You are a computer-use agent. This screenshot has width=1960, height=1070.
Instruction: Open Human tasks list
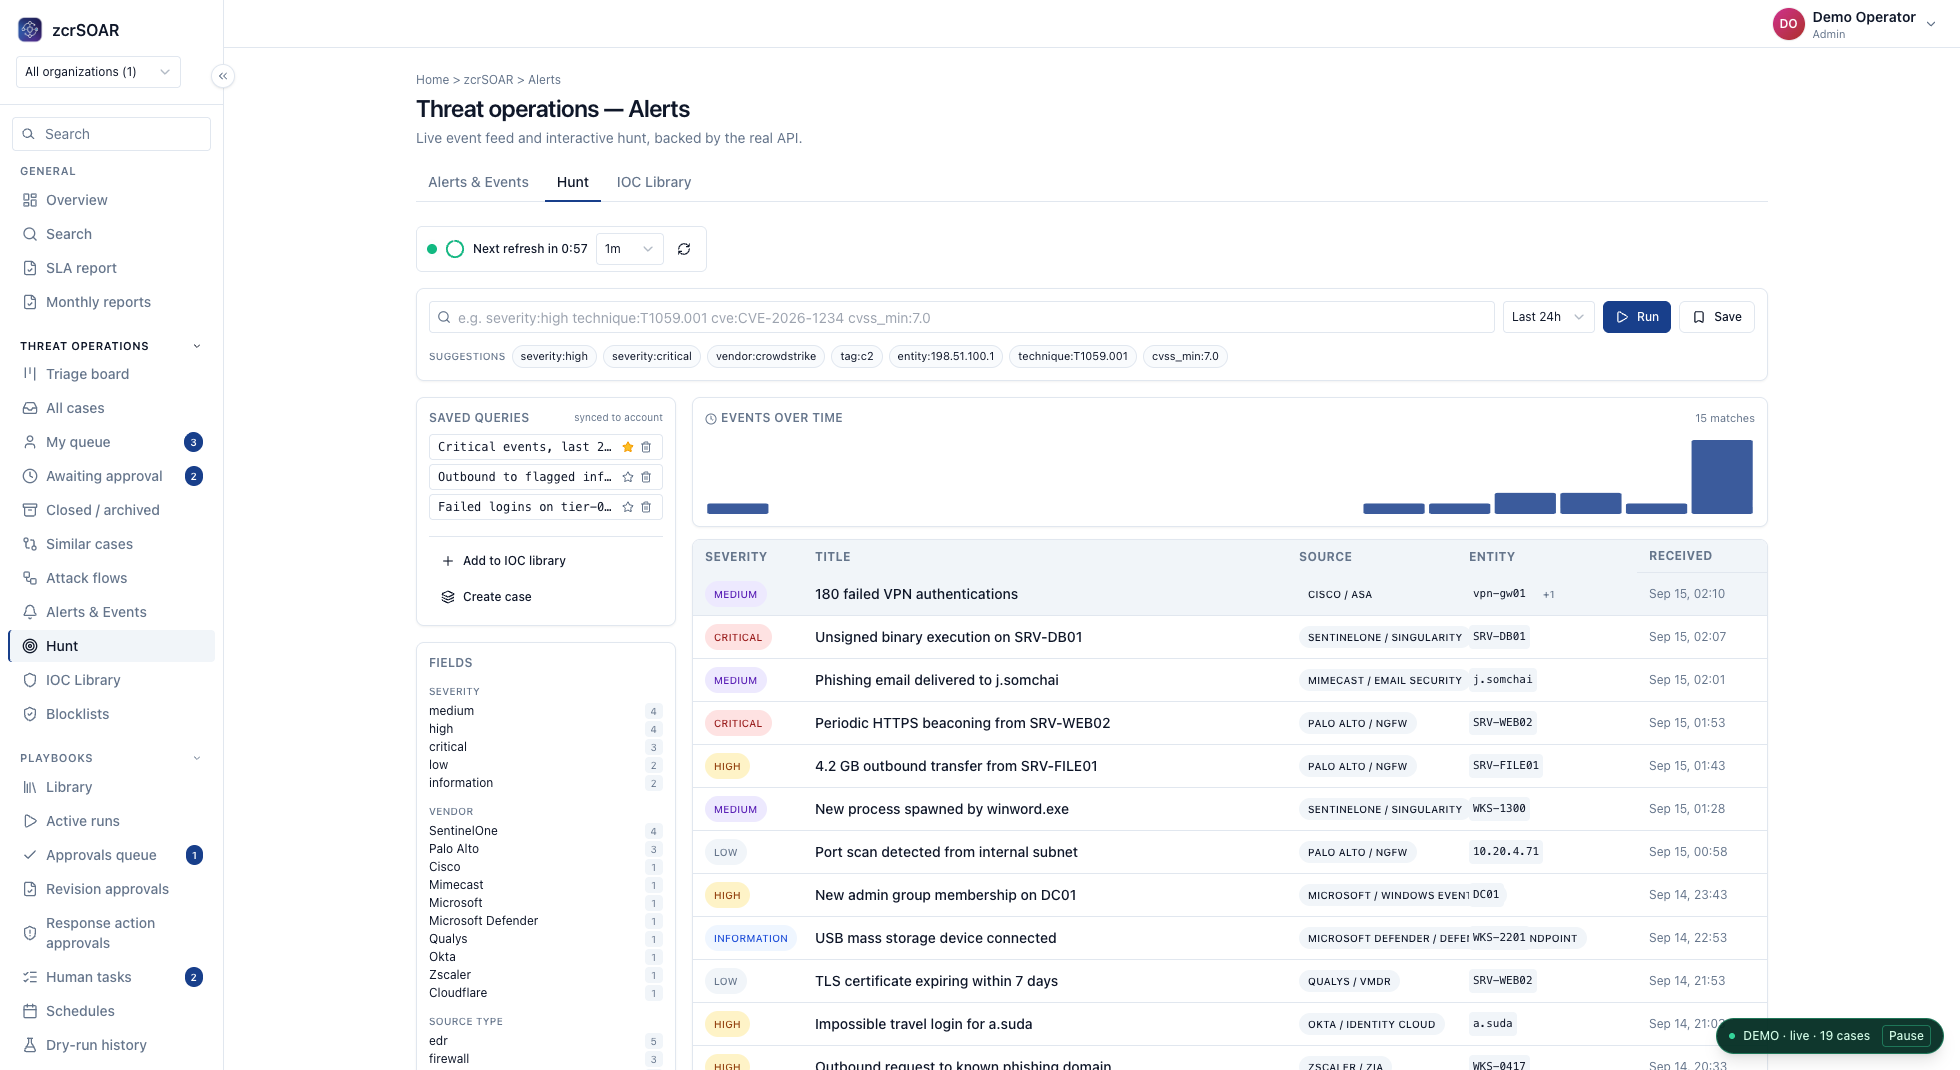pyautogui.click(x=111, y=977)
